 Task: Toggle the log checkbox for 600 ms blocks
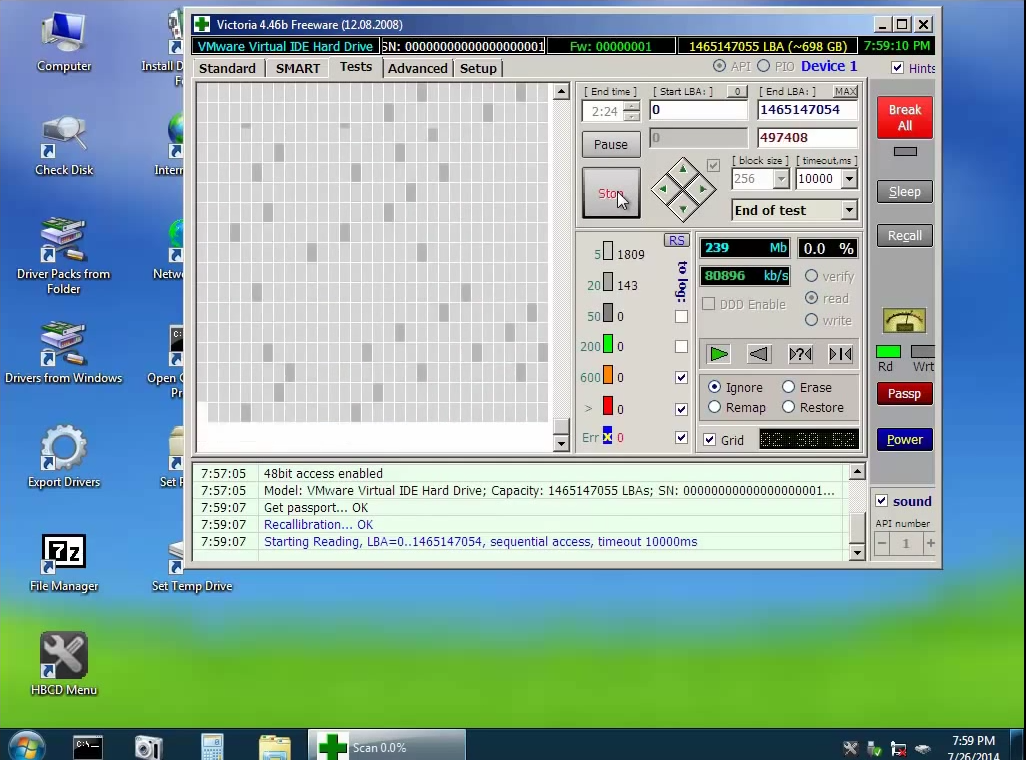[681, 377]
